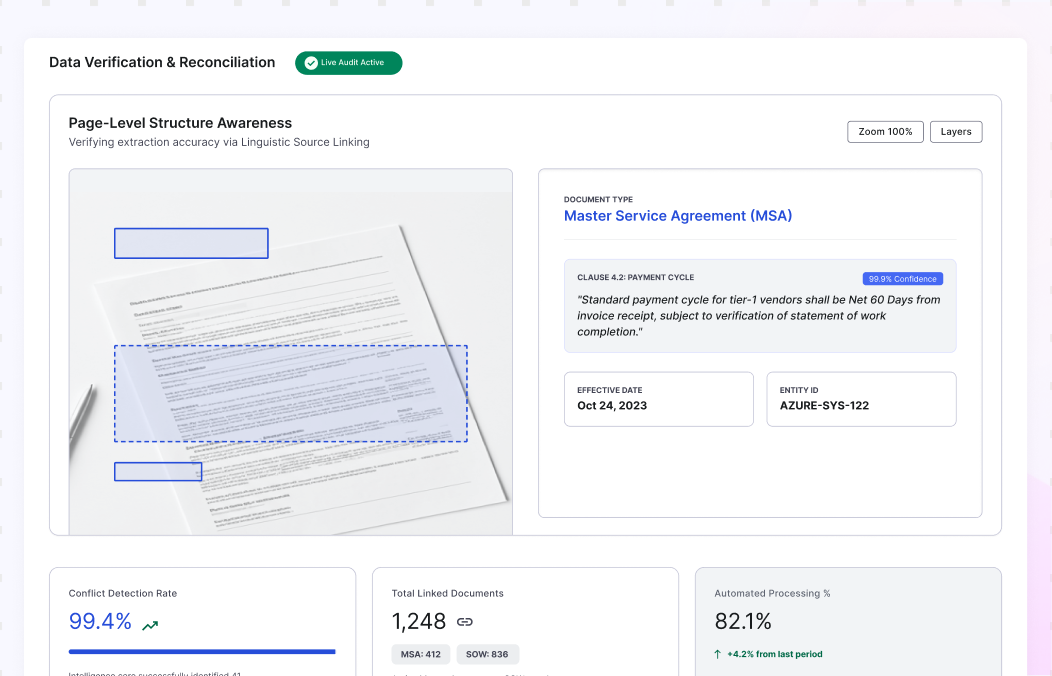Click the 99.9% Confidence badge
This screenshot has width=1052, height=676.
pos(902,279)
